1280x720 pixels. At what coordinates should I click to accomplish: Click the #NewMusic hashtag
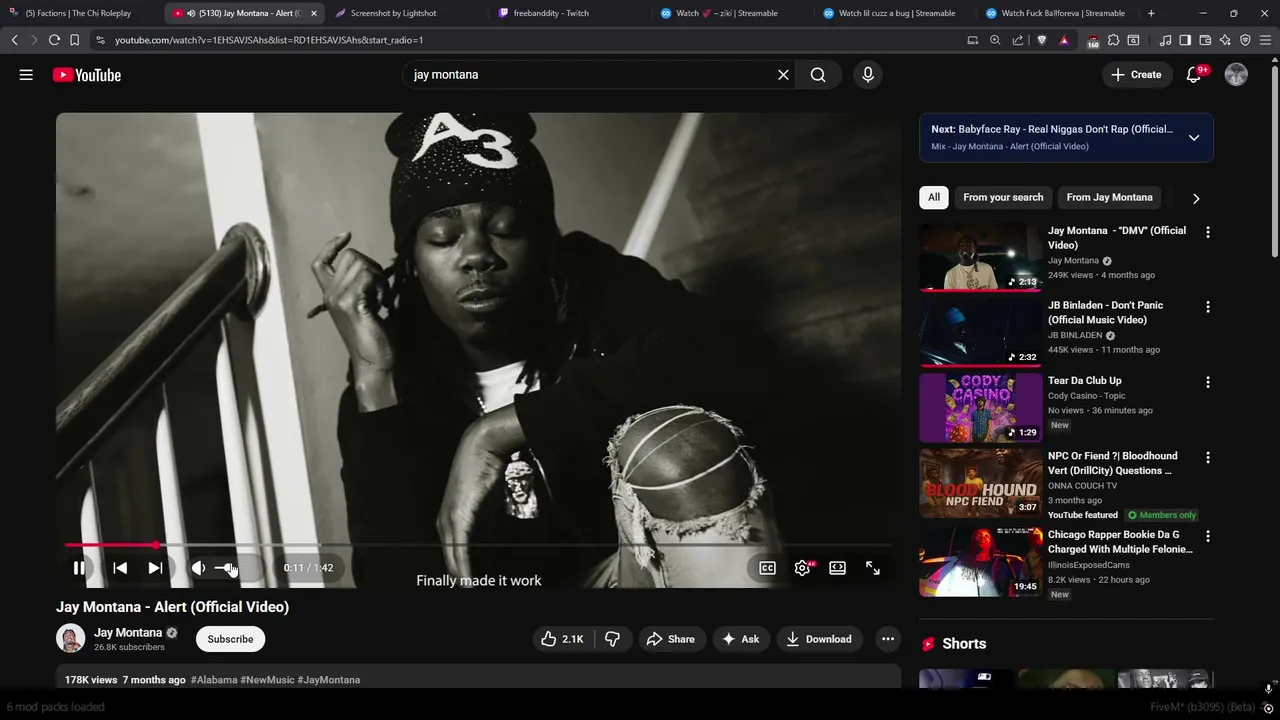pyautogui.click(x=267, y=680)
